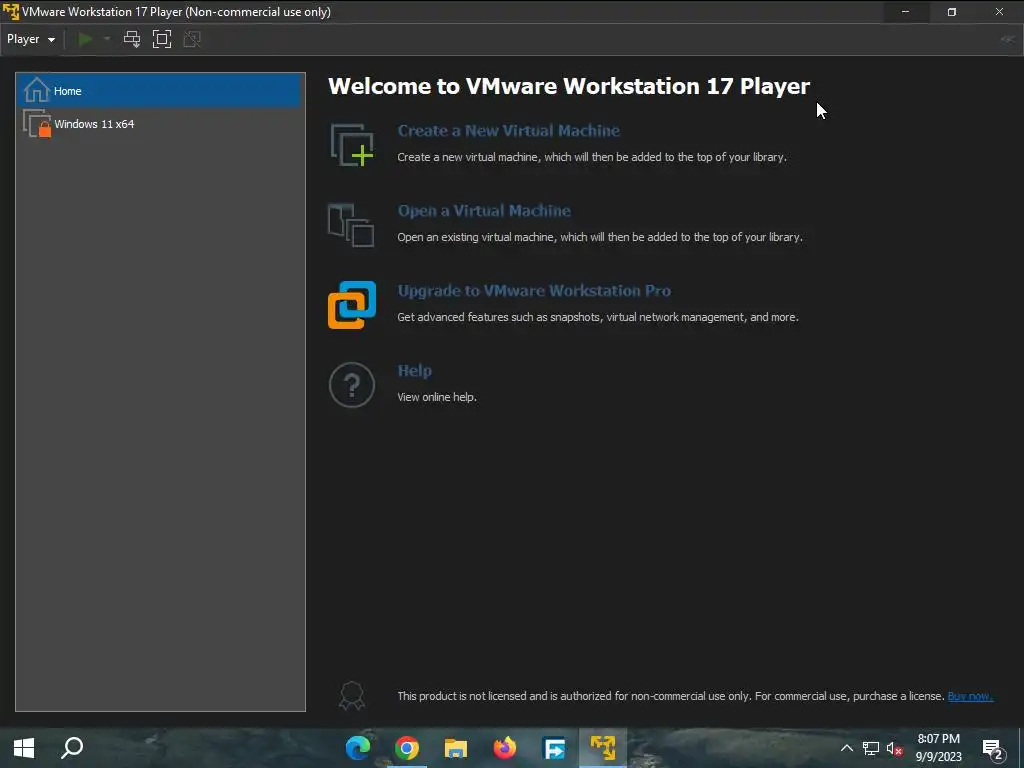Launch Microsoft Edge from taskbar

pyautogui.click(x=358, y=748)
